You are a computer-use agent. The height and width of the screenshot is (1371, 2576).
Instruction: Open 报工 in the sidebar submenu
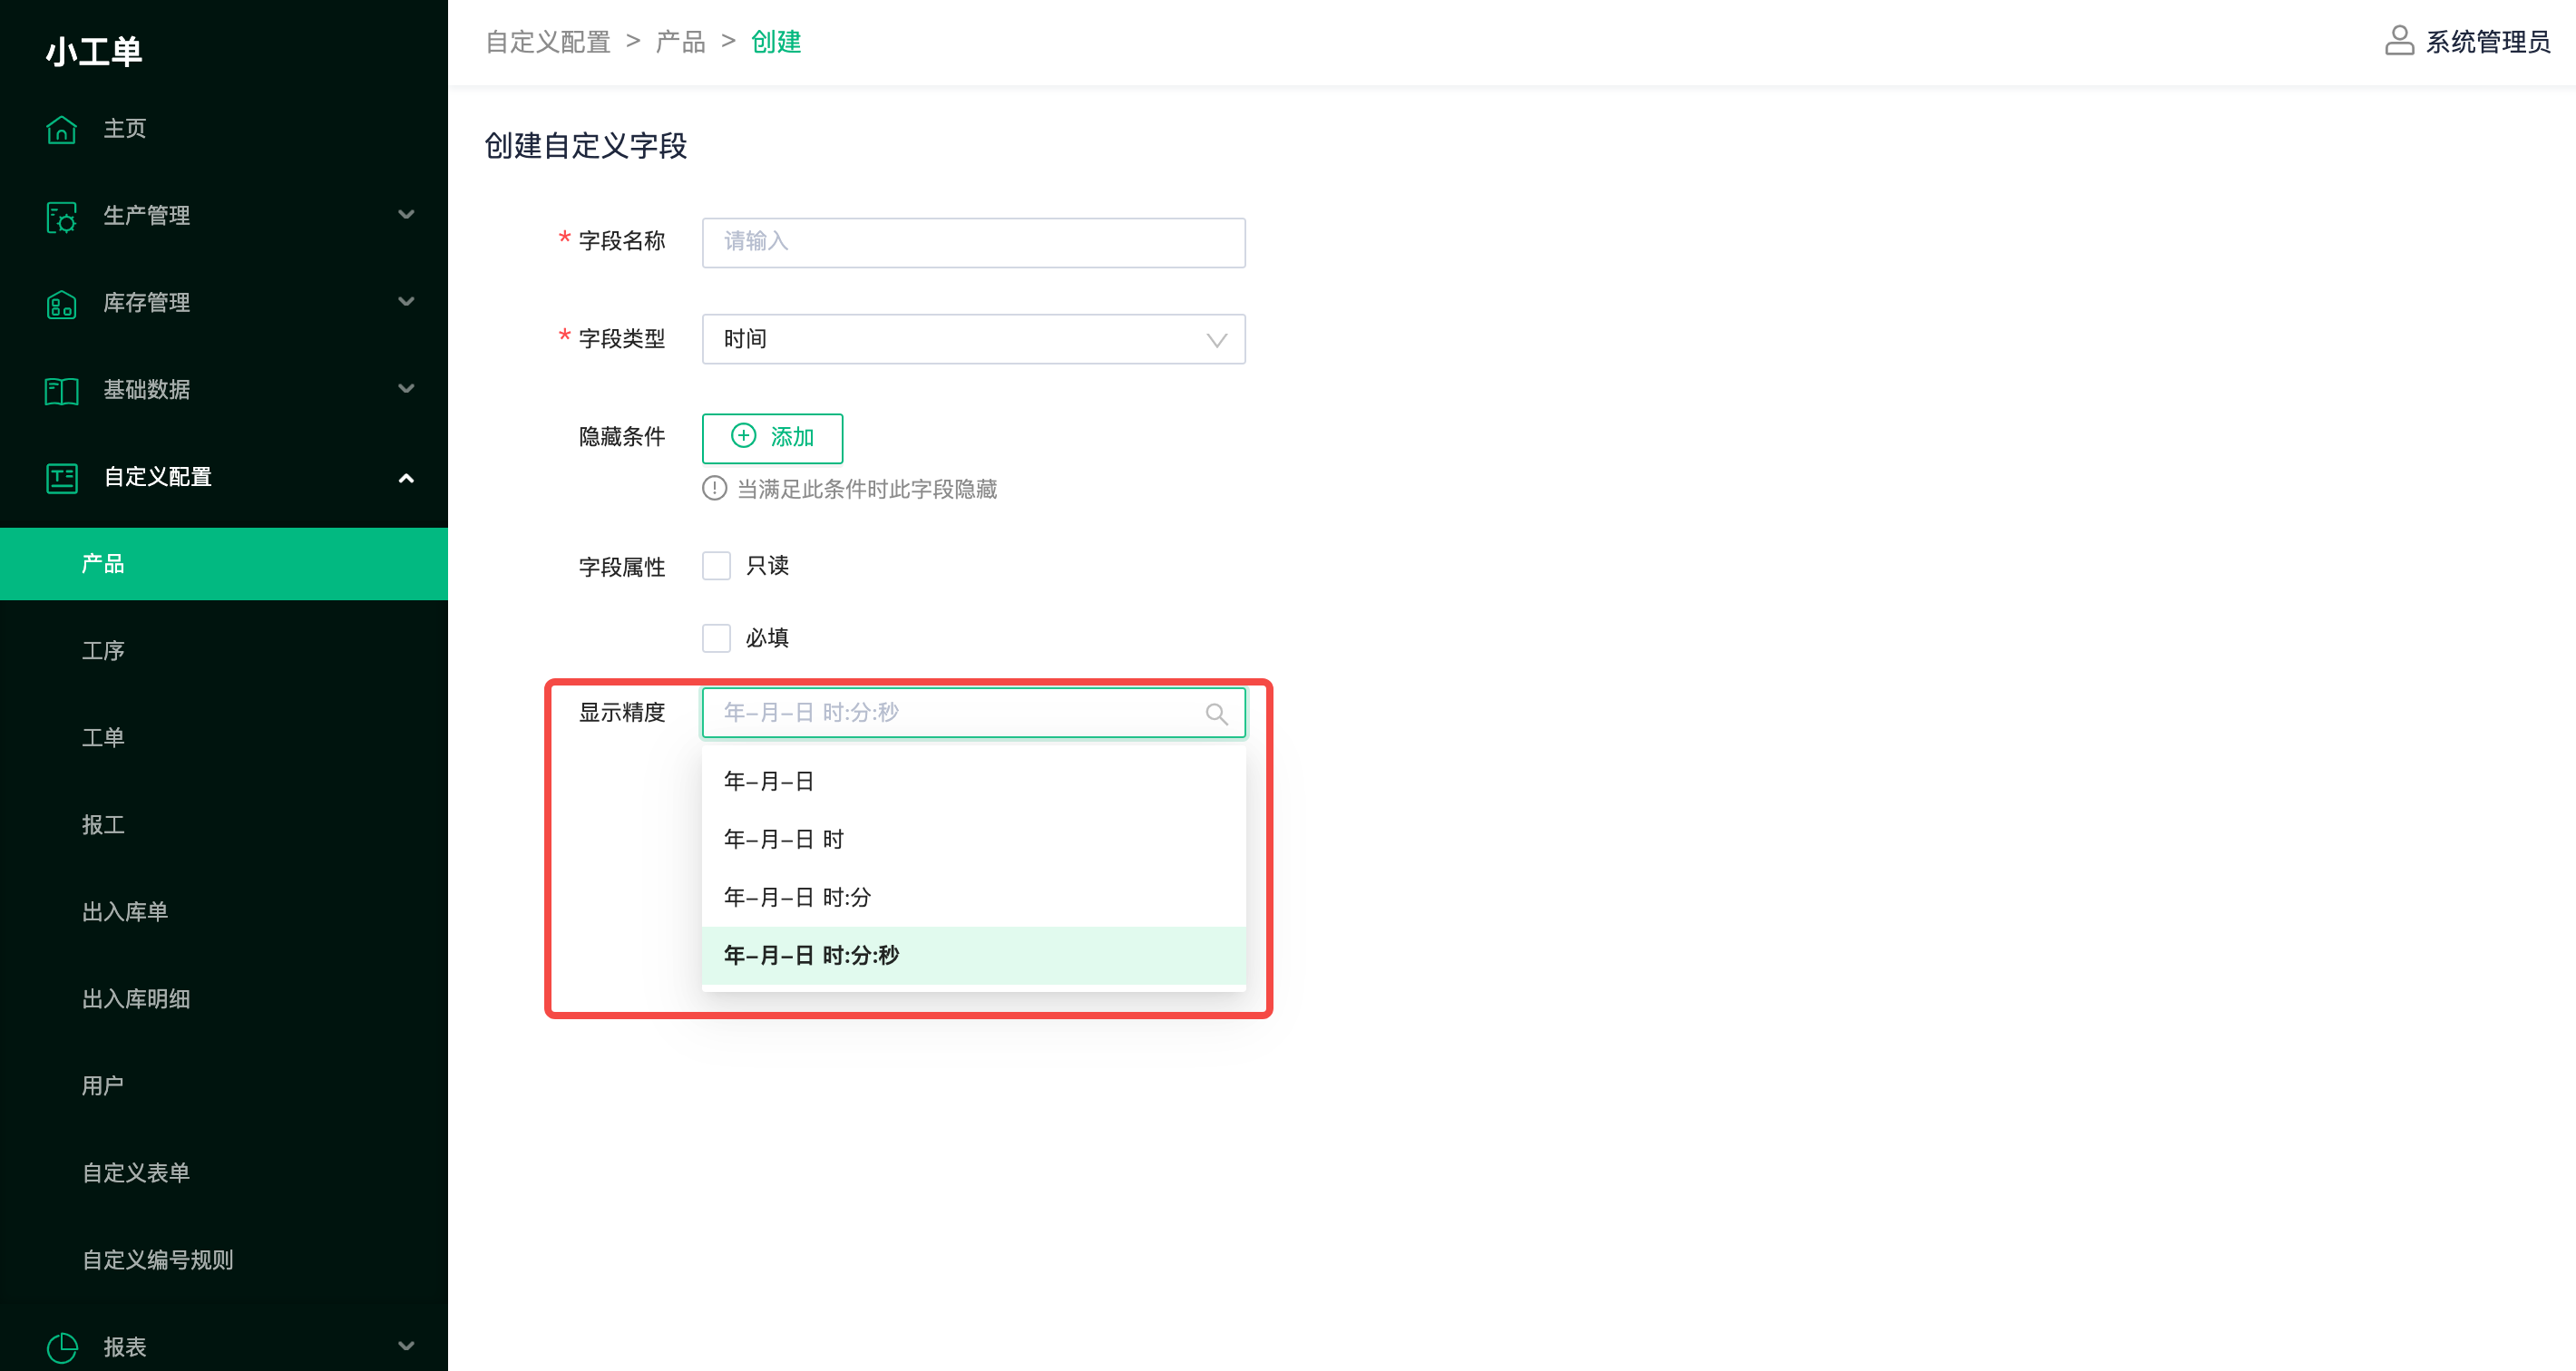coord(224,825)
